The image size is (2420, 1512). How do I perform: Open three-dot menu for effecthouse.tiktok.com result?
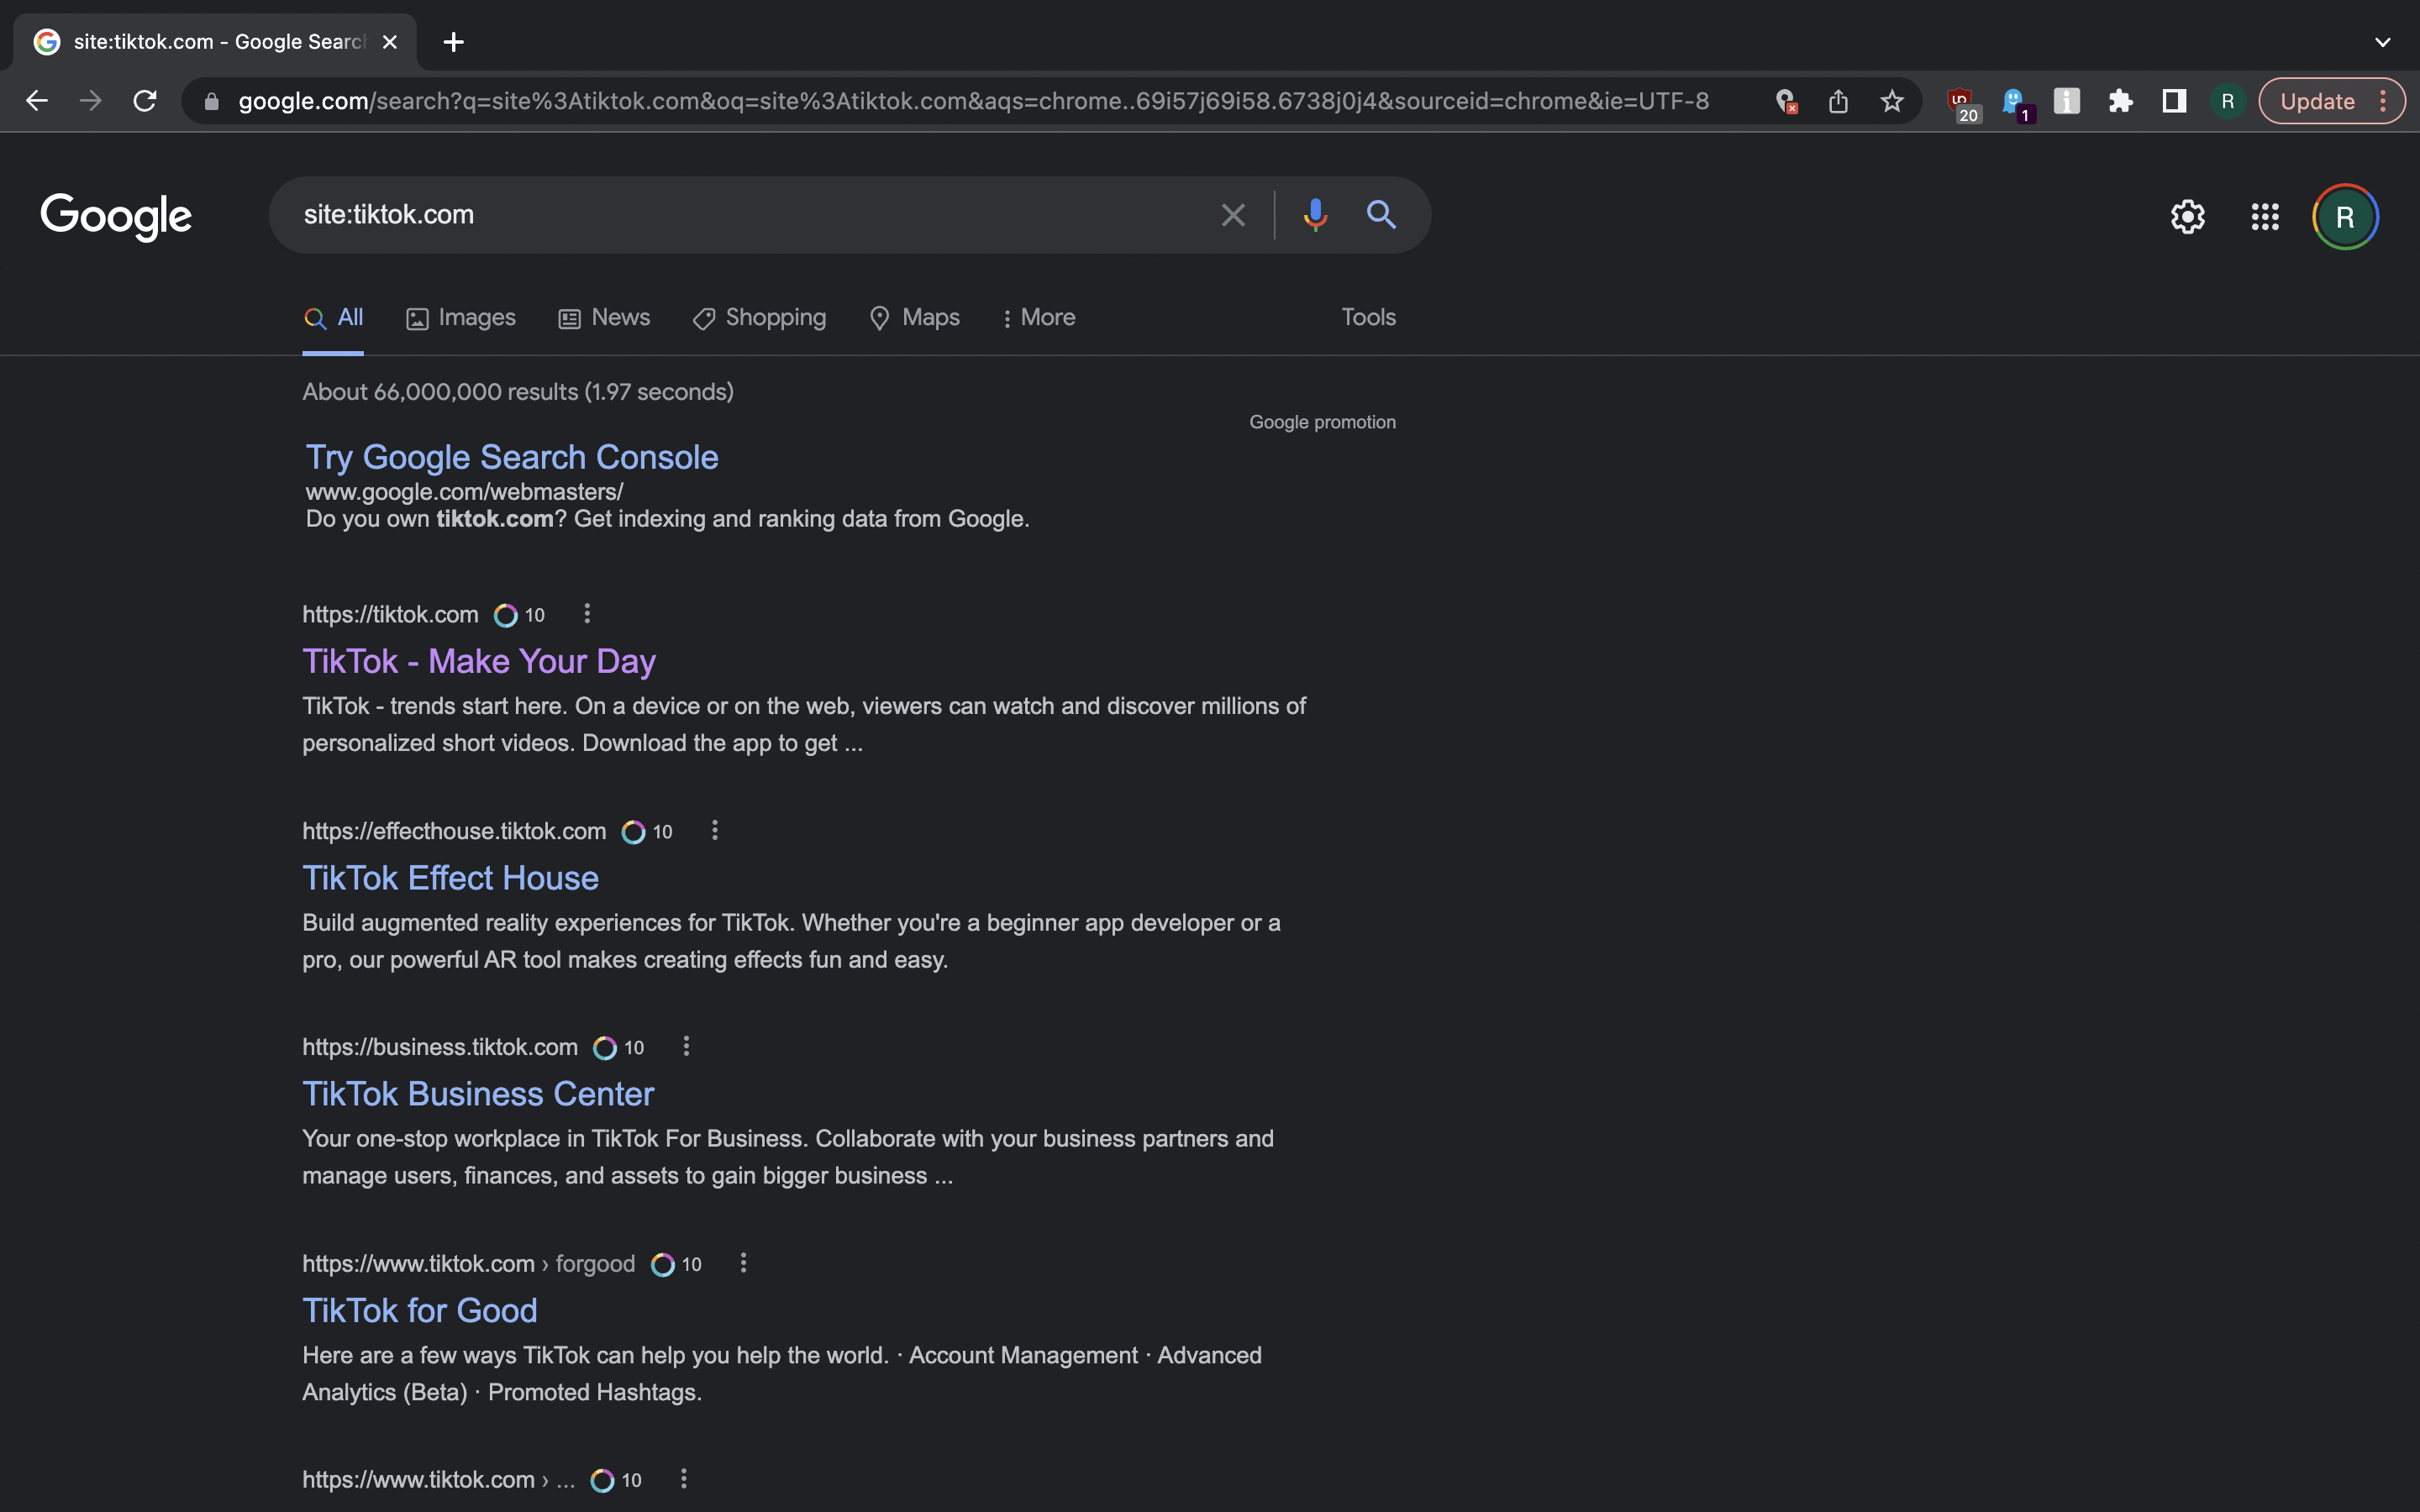tap(714, 830)
